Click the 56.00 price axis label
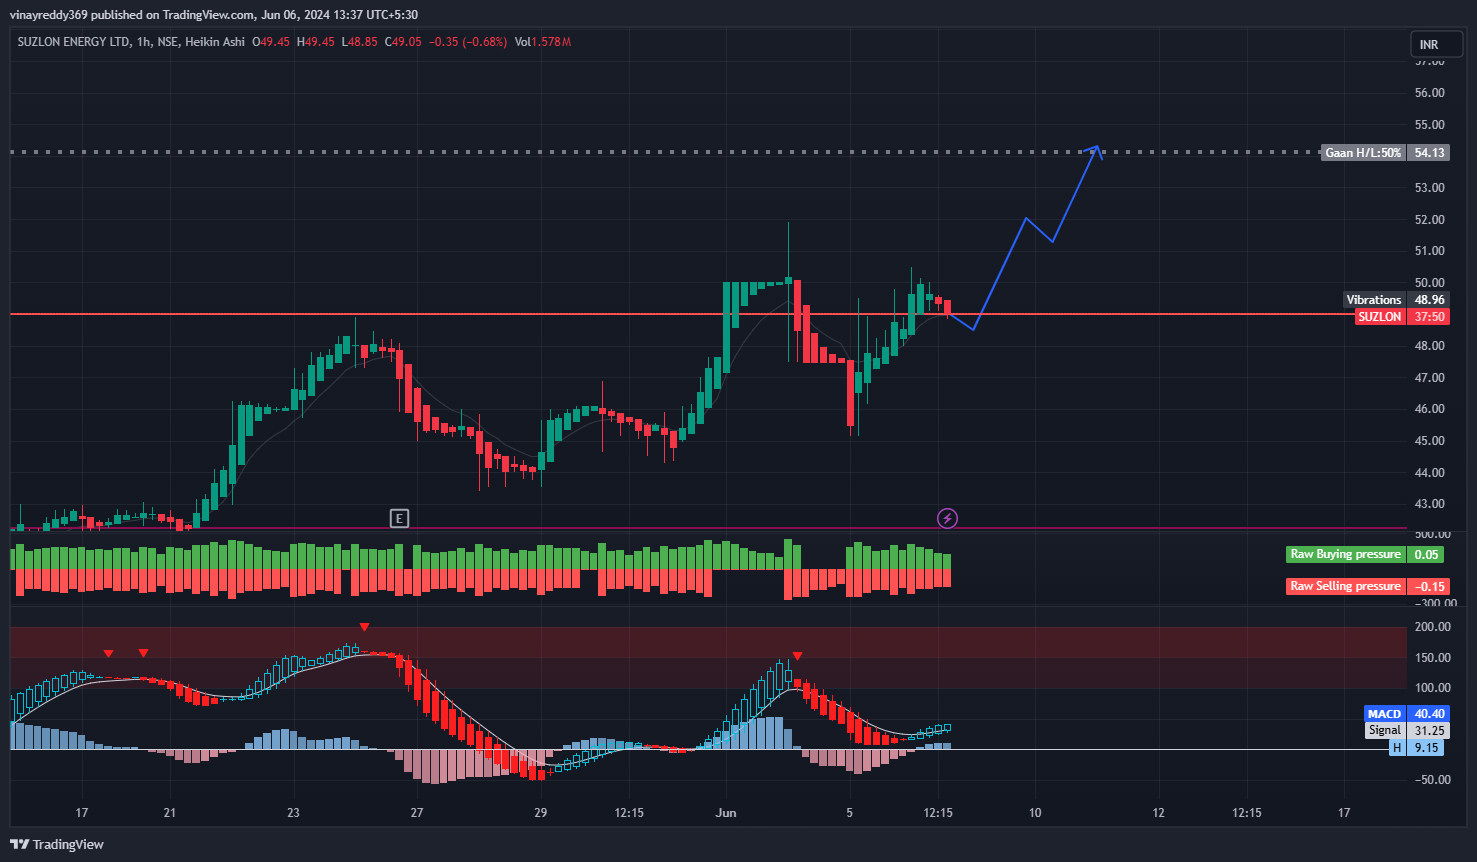1477x862 pixels. 1429,93
